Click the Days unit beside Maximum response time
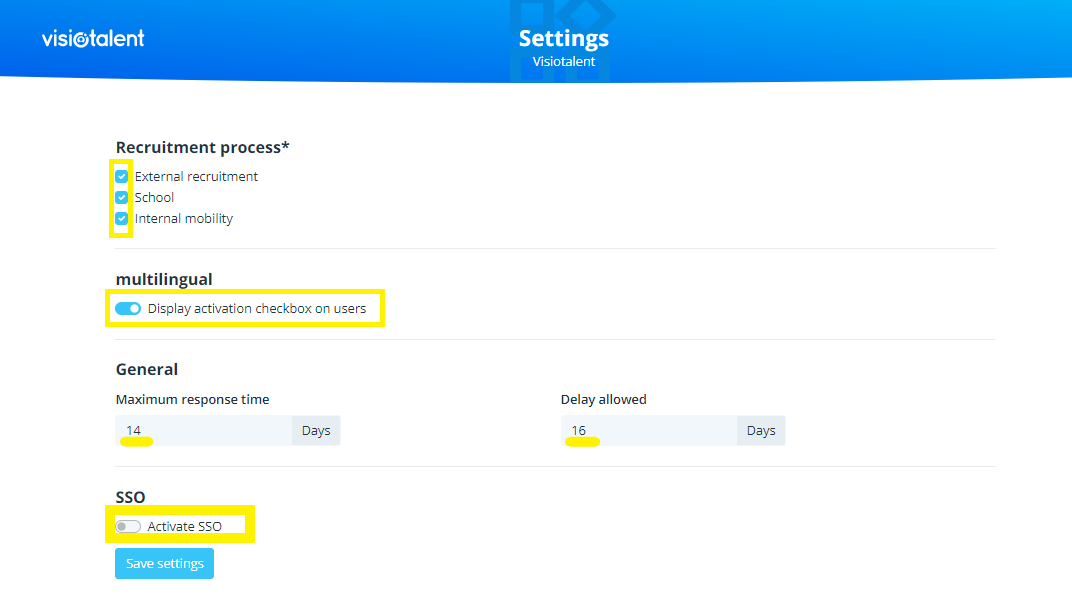The image size is (1072, 605). coord(316,431)
